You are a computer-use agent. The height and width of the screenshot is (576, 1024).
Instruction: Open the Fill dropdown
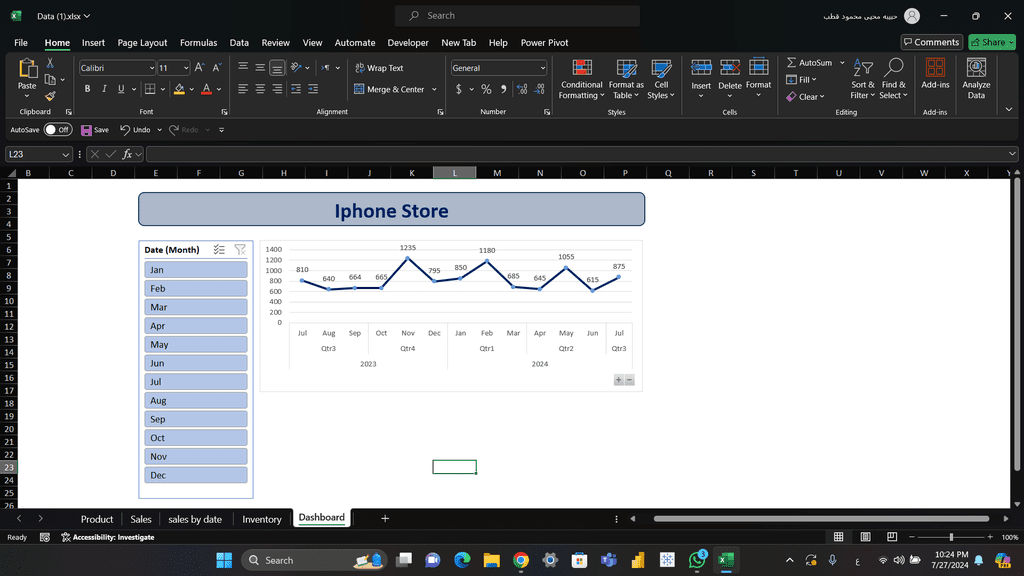tap(801, 80)
